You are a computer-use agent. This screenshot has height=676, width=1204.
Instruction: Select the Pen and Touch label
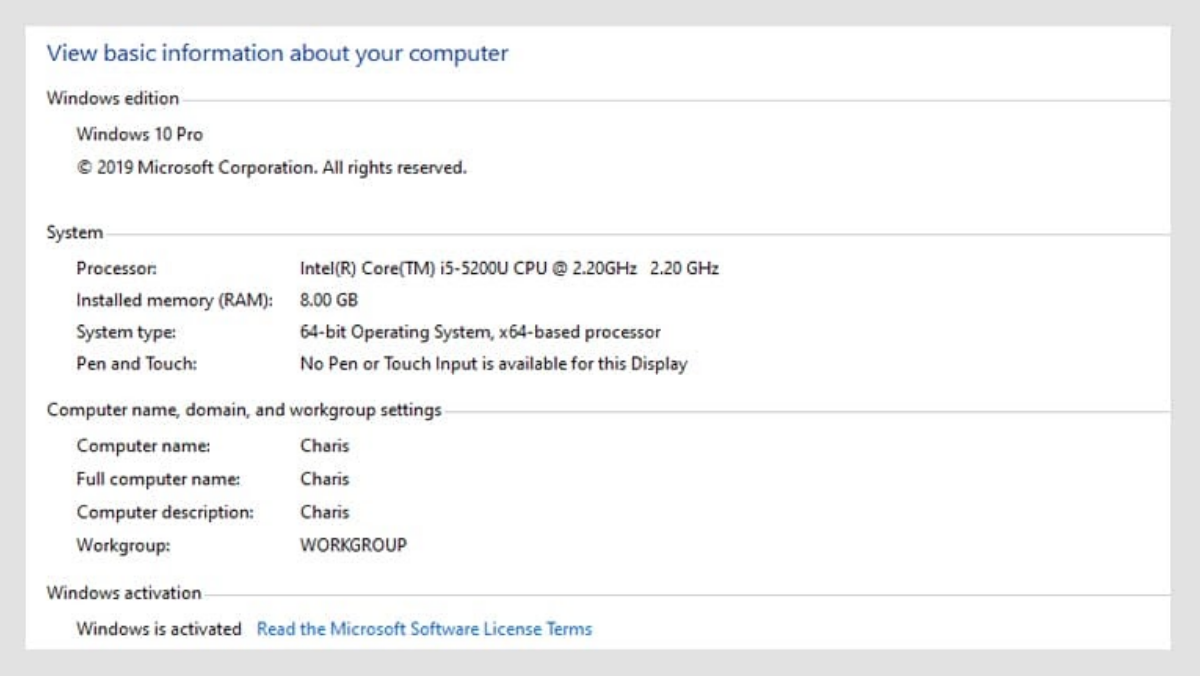pos(125,364)
